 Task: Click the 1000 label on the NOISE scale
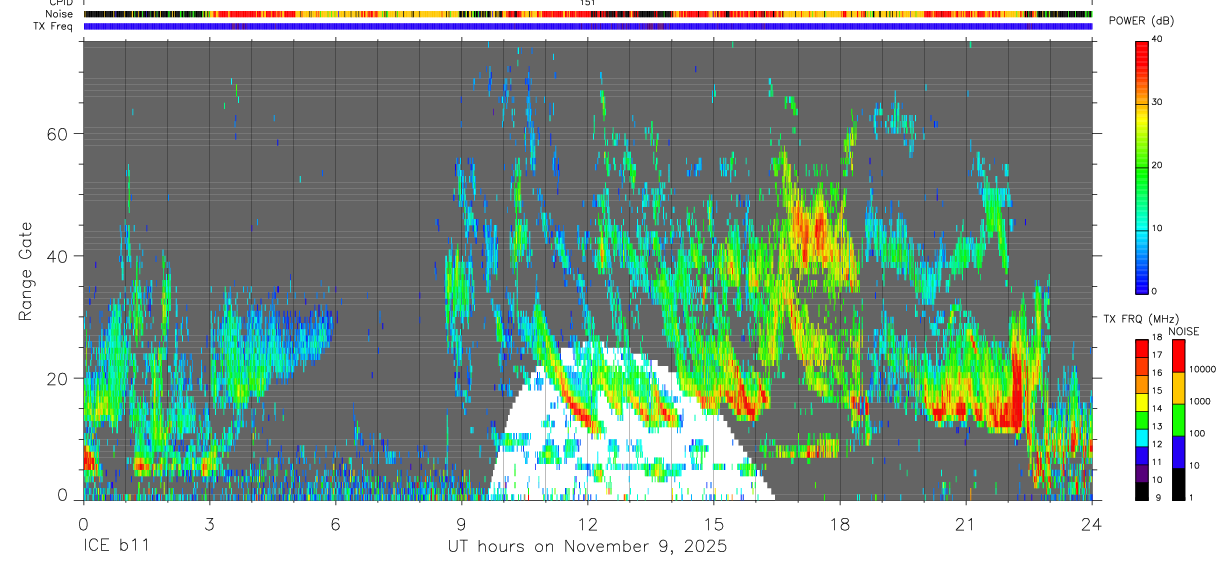1199,401
